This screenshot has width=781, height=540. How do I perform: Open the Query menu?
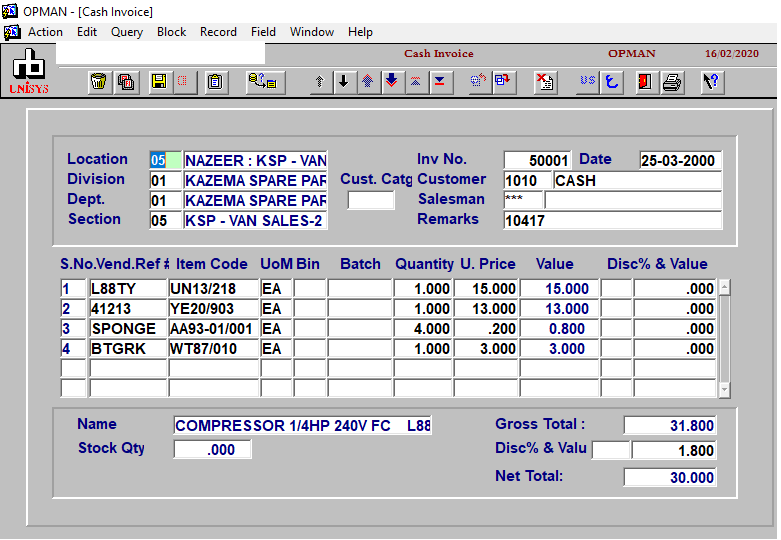127,32
